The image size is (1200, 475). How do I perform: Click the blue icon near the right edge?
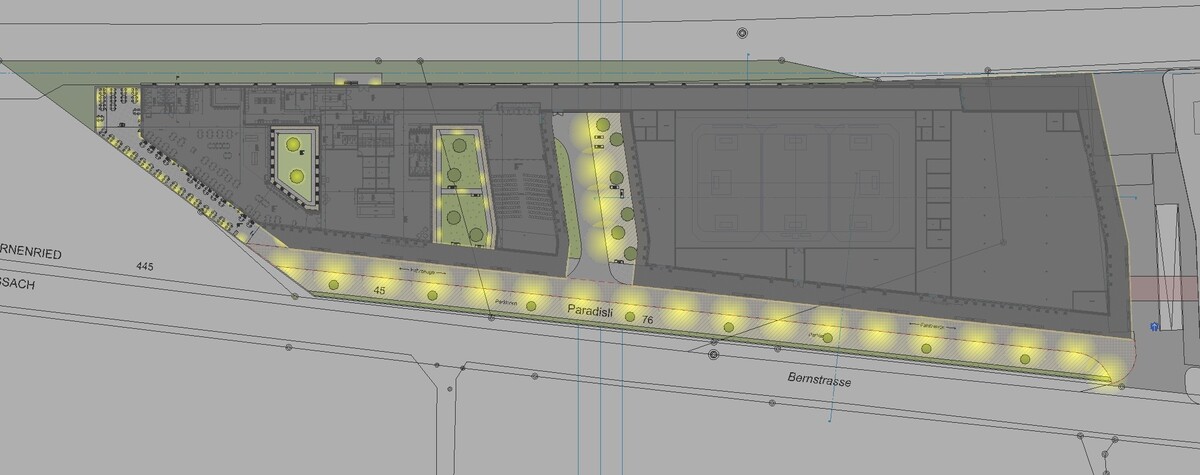coord(1155,327)
